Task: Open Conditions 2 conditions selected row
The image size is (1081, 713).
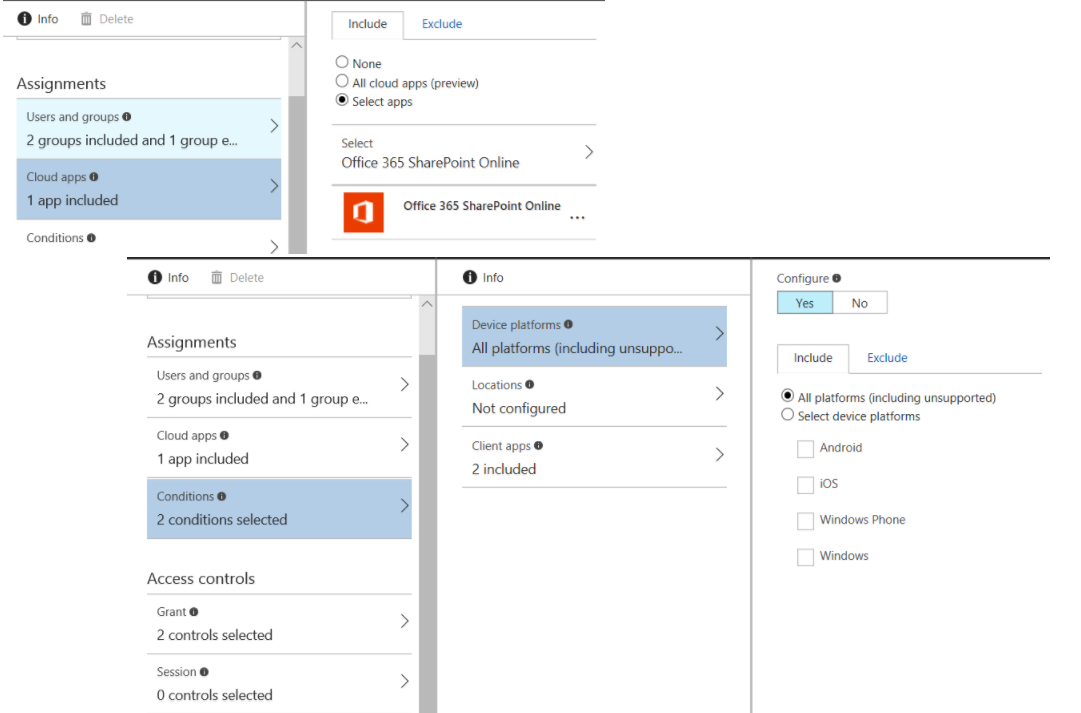Action: [x=279, y=508]
